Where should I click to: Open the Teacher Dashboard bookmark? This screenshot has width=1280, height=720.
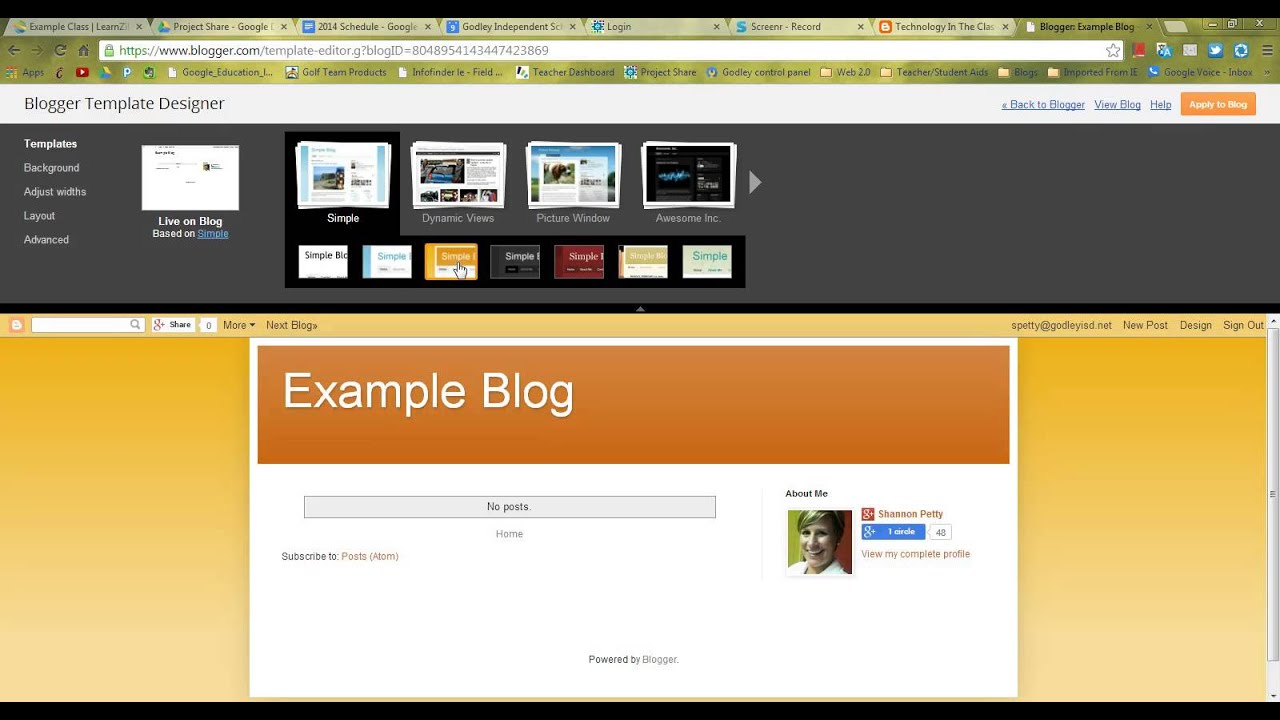tap(565, 72)
